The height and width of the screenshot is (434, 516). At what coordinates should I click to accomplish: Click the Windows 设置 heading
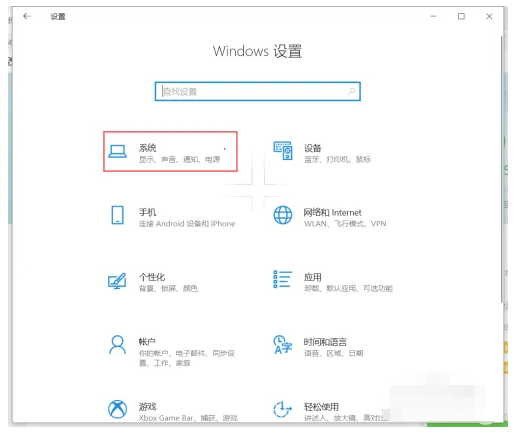coord(258,51)
